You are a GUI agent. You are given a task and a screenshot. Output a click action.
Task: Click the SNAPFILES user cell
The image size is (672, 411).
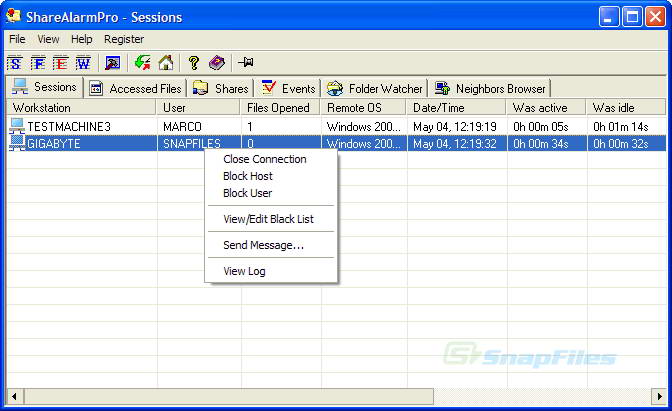[x=192, y=144]
